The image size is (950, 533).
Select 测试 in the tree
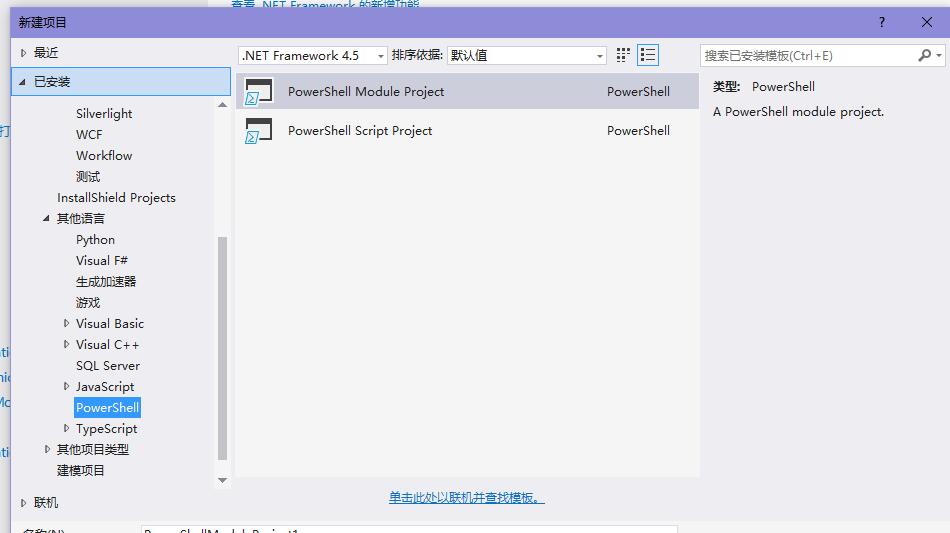pos(88,177)
